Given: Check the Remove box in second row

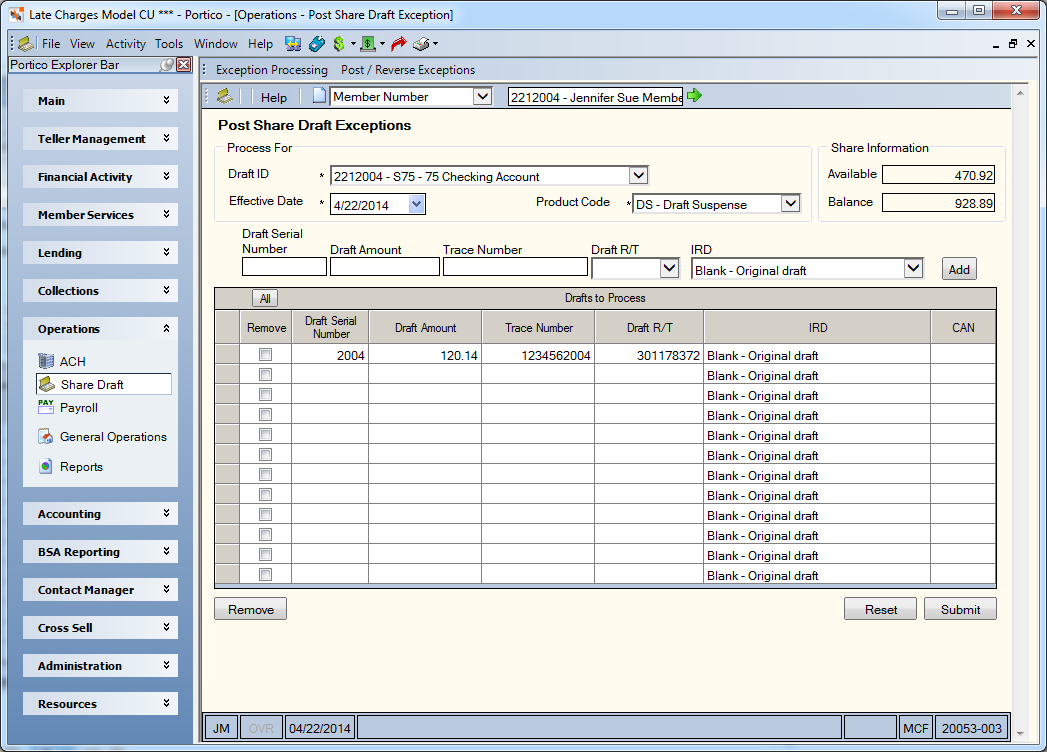Looking at the screenshot, I should [x=265, y=375].
